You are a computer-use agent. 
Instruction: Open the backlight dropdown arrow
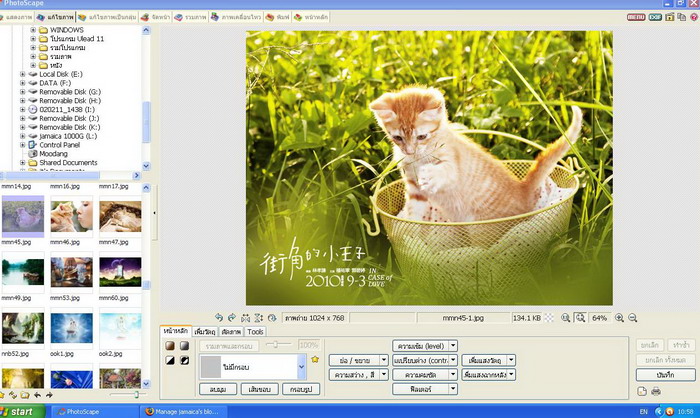pos(512,374)
